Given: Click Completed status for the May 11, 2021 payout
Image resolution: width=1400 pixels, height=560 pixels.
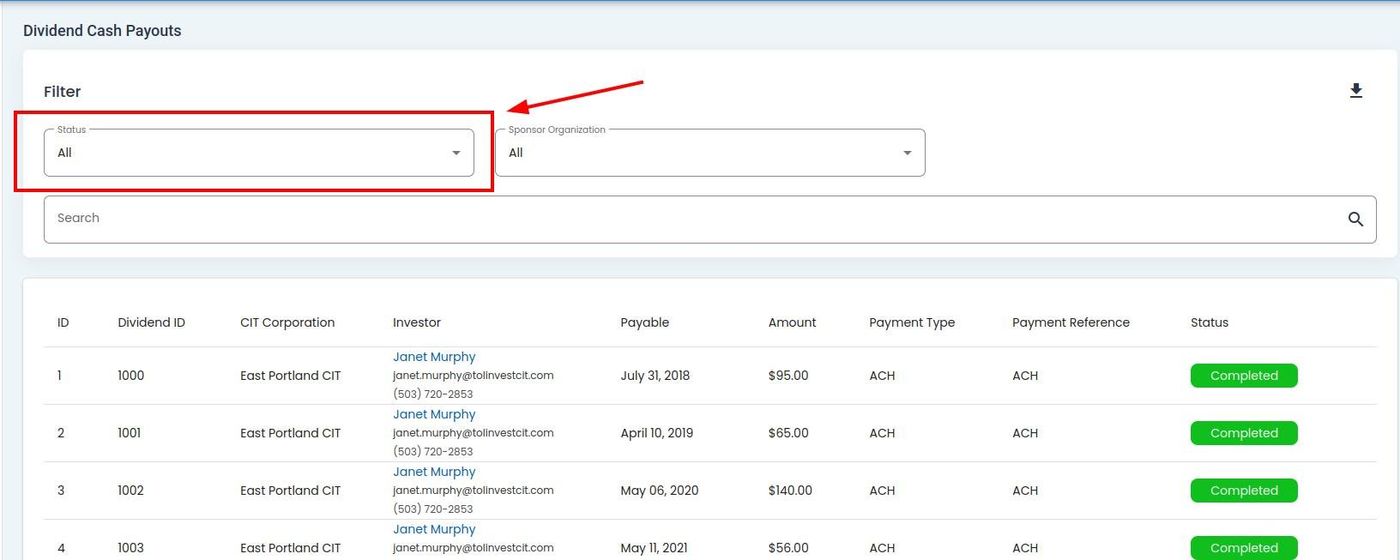Looking at the screenshot, I should click(1243, 548).
